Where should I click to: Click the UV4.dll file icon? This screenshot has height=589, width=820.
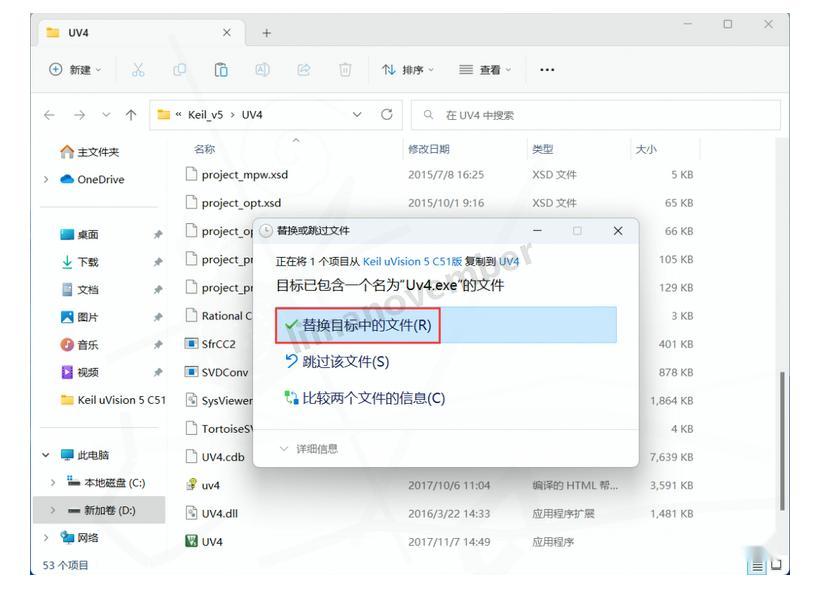coord(191,513)
